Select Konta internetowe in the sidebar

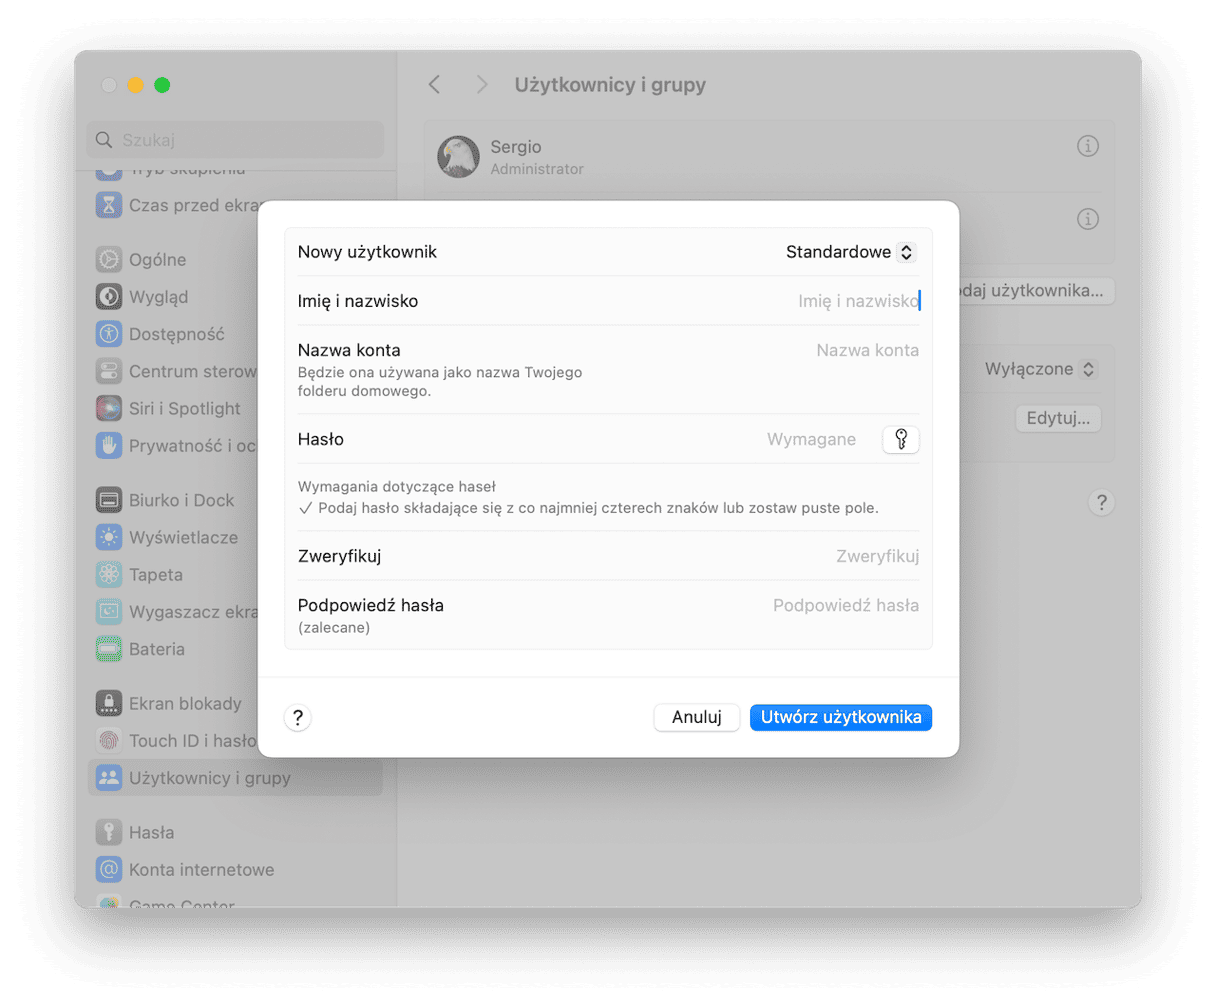pos(236,869)
